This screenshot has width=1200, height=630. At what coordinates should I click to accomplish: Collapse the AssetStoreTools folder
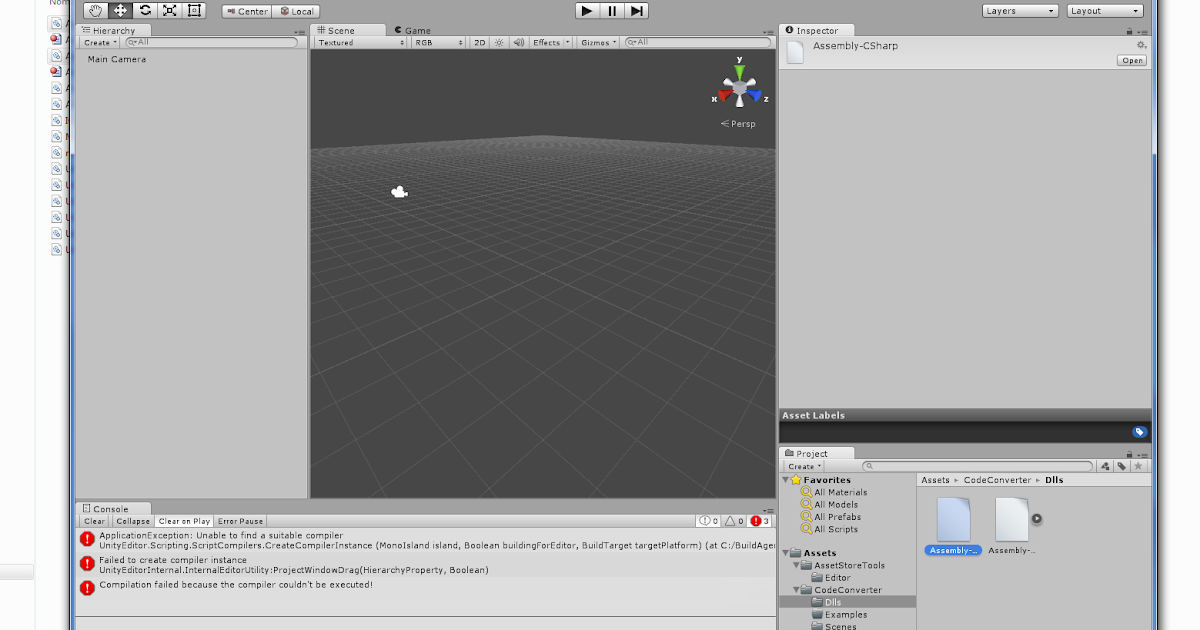coord(796,565)
